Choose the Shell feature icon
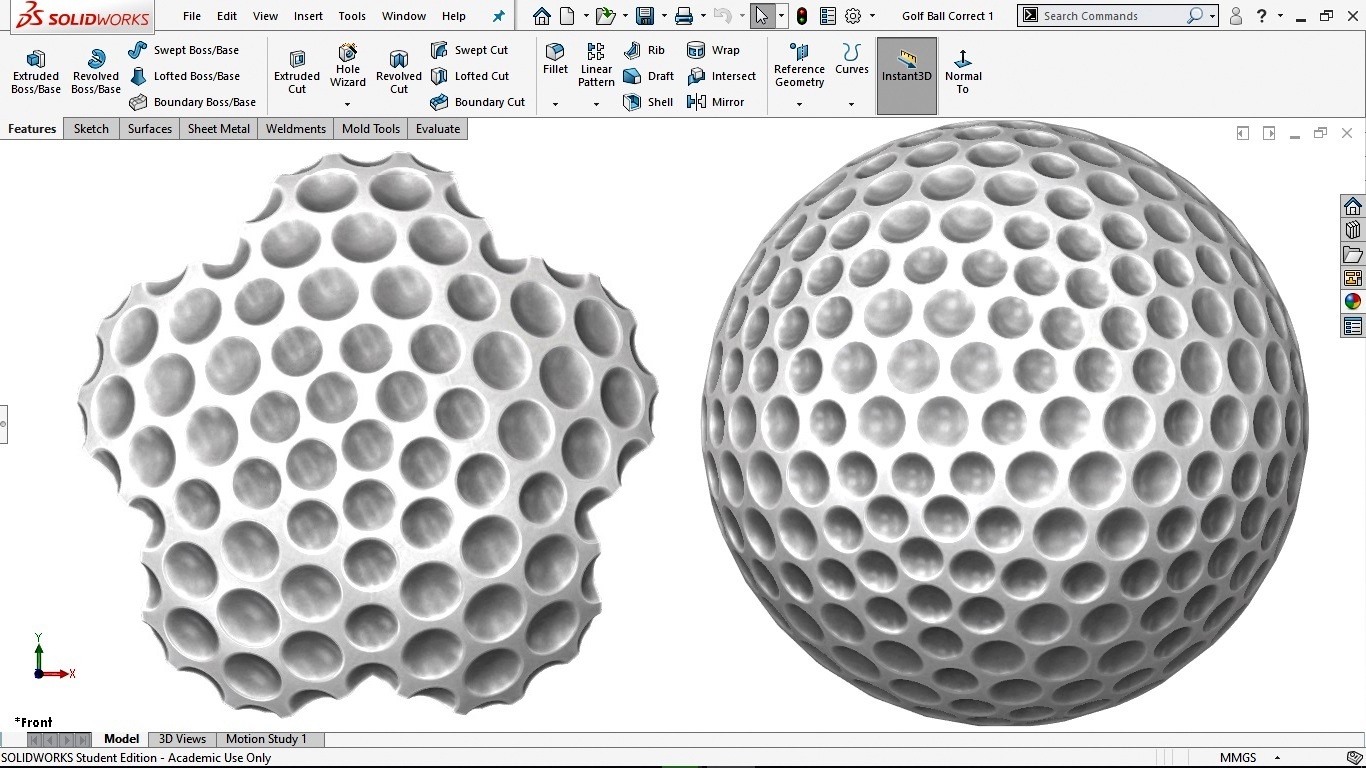This screenshot has height=768, width=1366. click(648, 102)
